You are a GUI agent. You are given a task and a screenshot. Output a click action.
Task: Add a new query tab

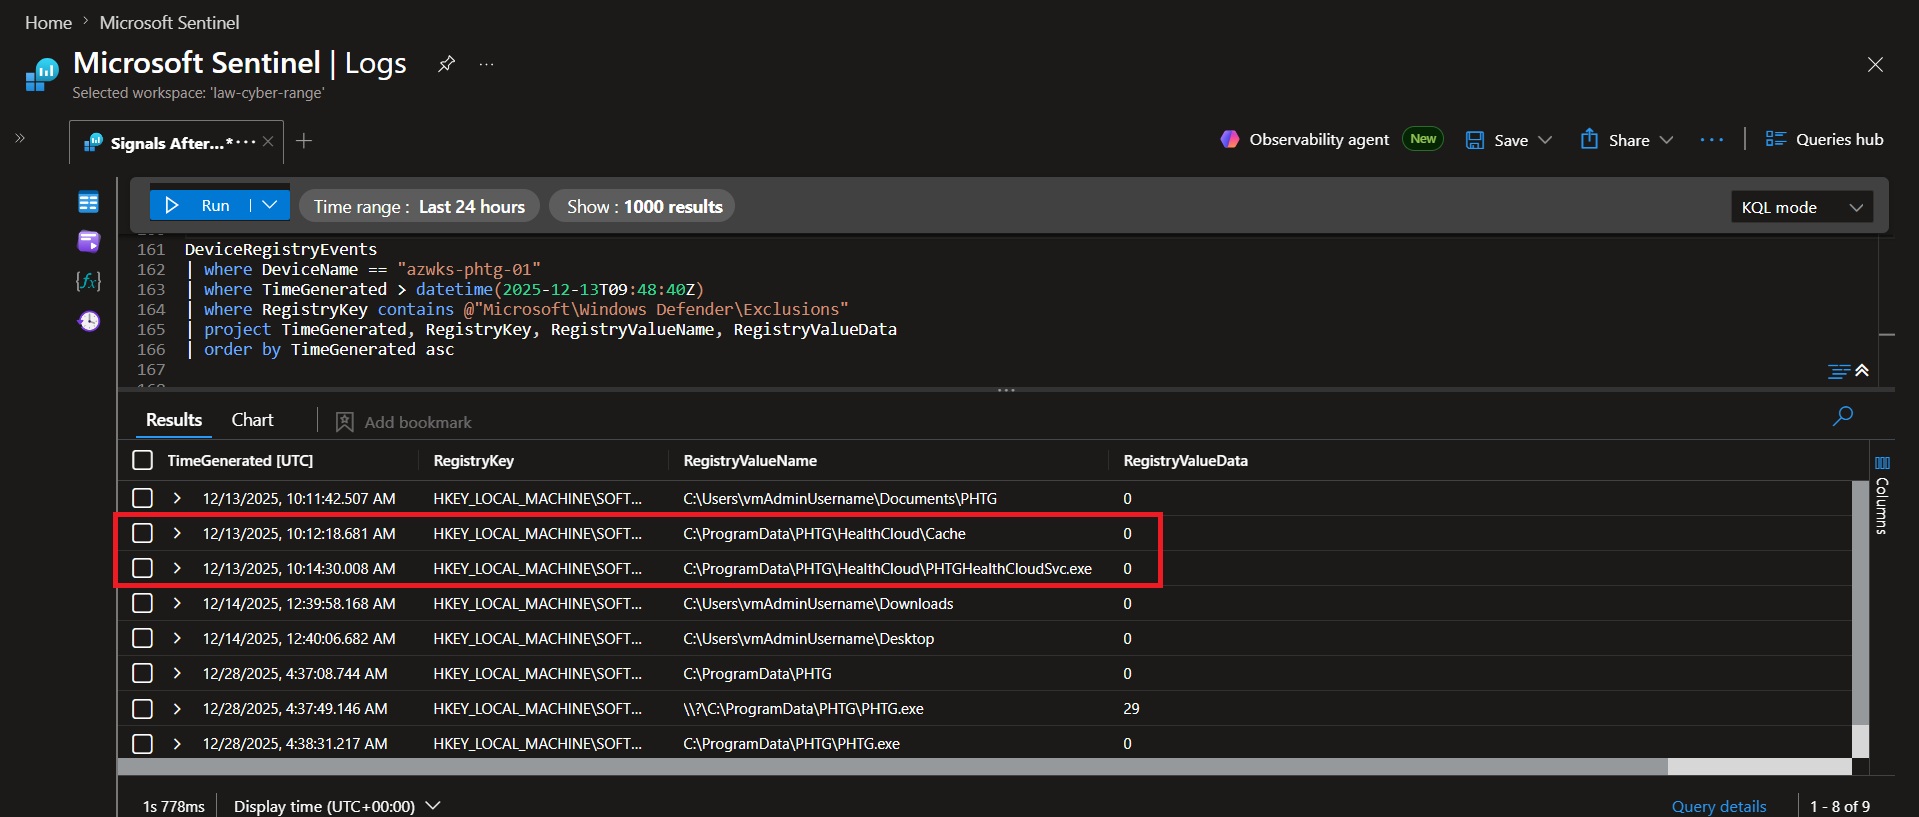[x=304, y=141]
